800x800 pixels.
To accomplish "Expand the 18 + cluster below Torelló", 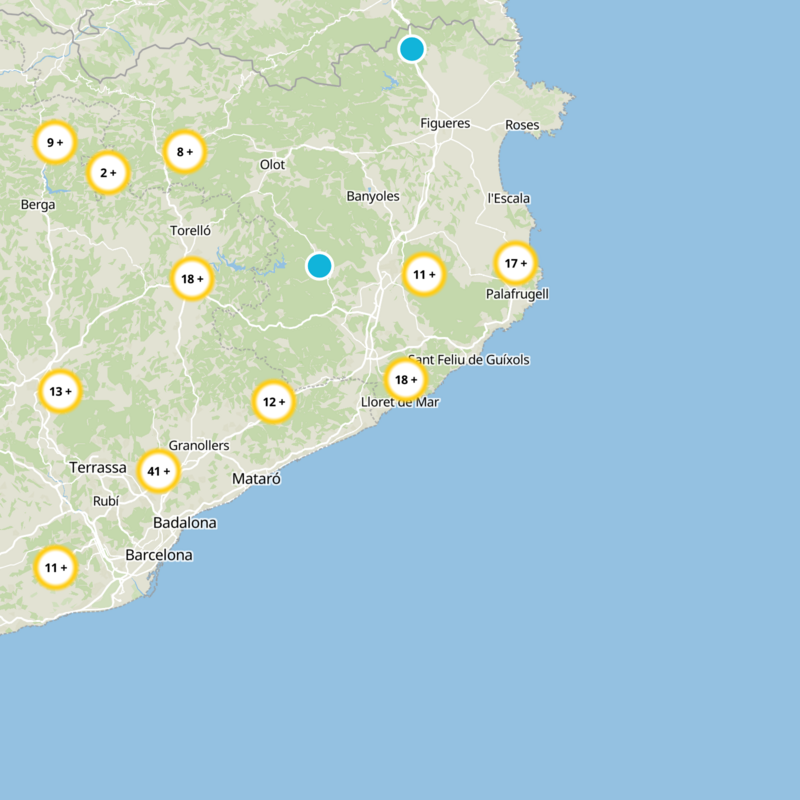I will (x=192, y=279).
